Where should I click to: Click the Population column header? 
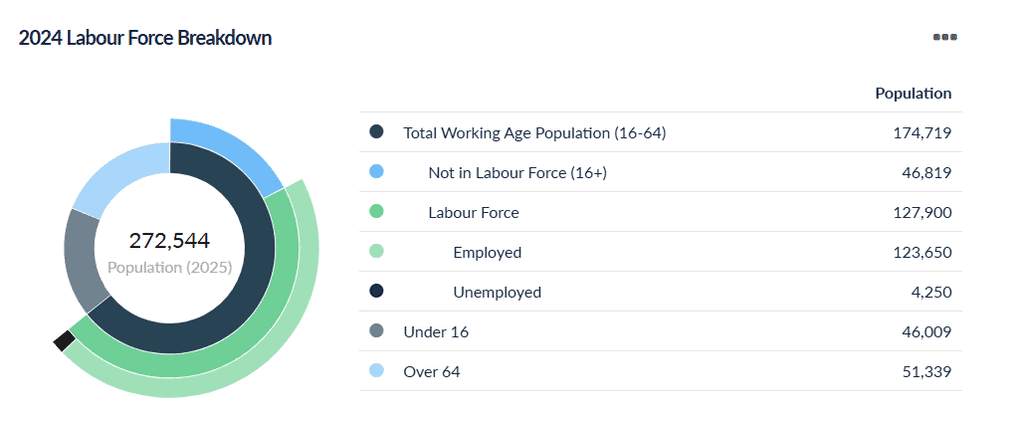pos(913,93)
